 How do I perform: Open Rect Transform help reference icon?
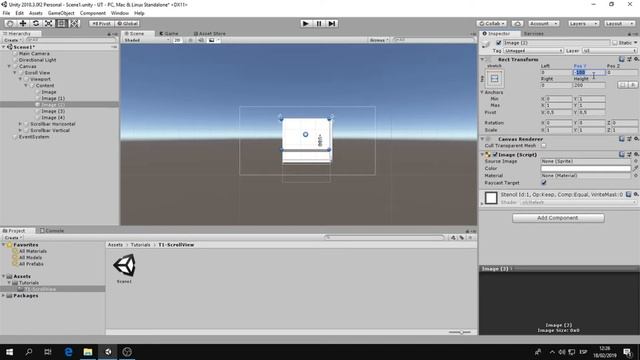pyautogui.click(x=622, y=59)
